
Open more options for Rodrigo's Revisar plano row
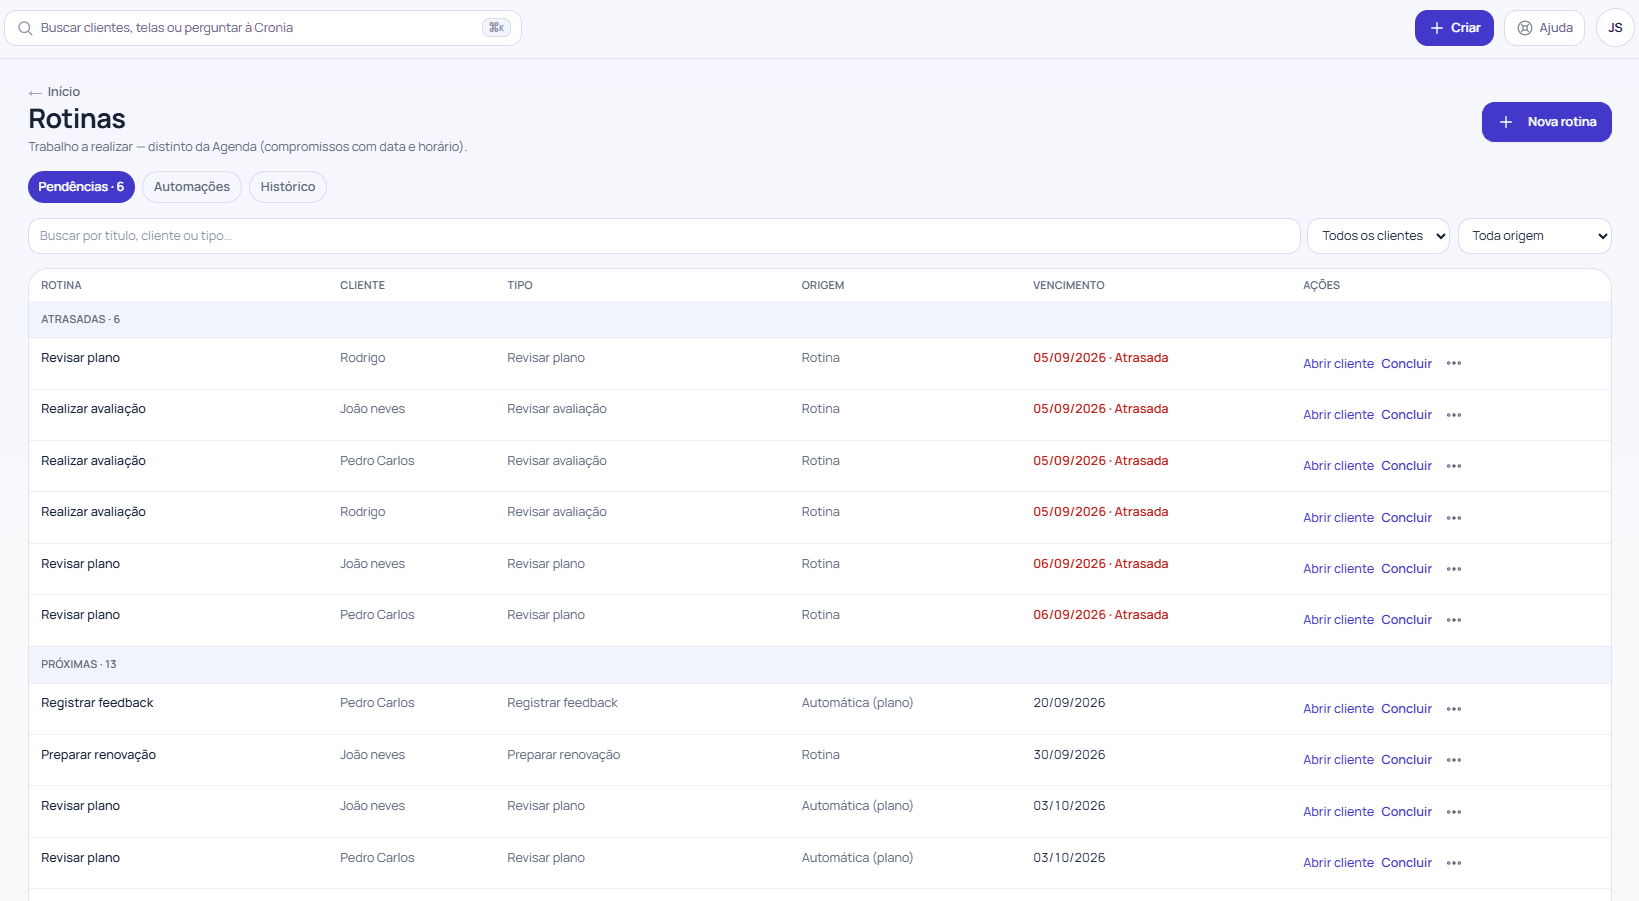pyautogui.click(x=1454, y=364)
